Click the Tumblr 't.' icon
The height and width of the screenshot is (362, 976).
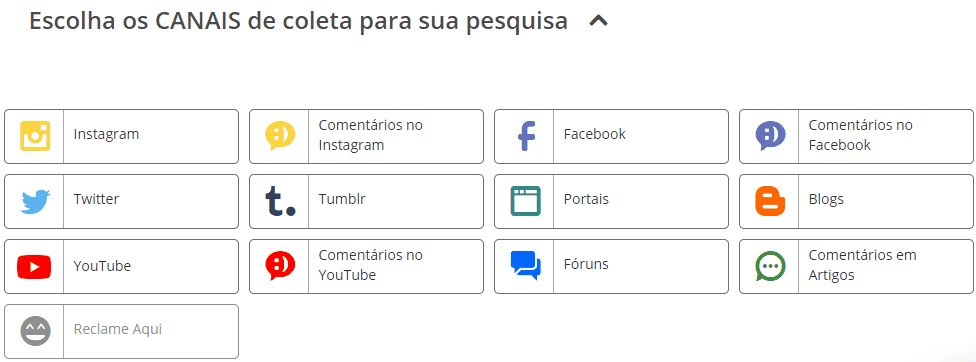280,202
